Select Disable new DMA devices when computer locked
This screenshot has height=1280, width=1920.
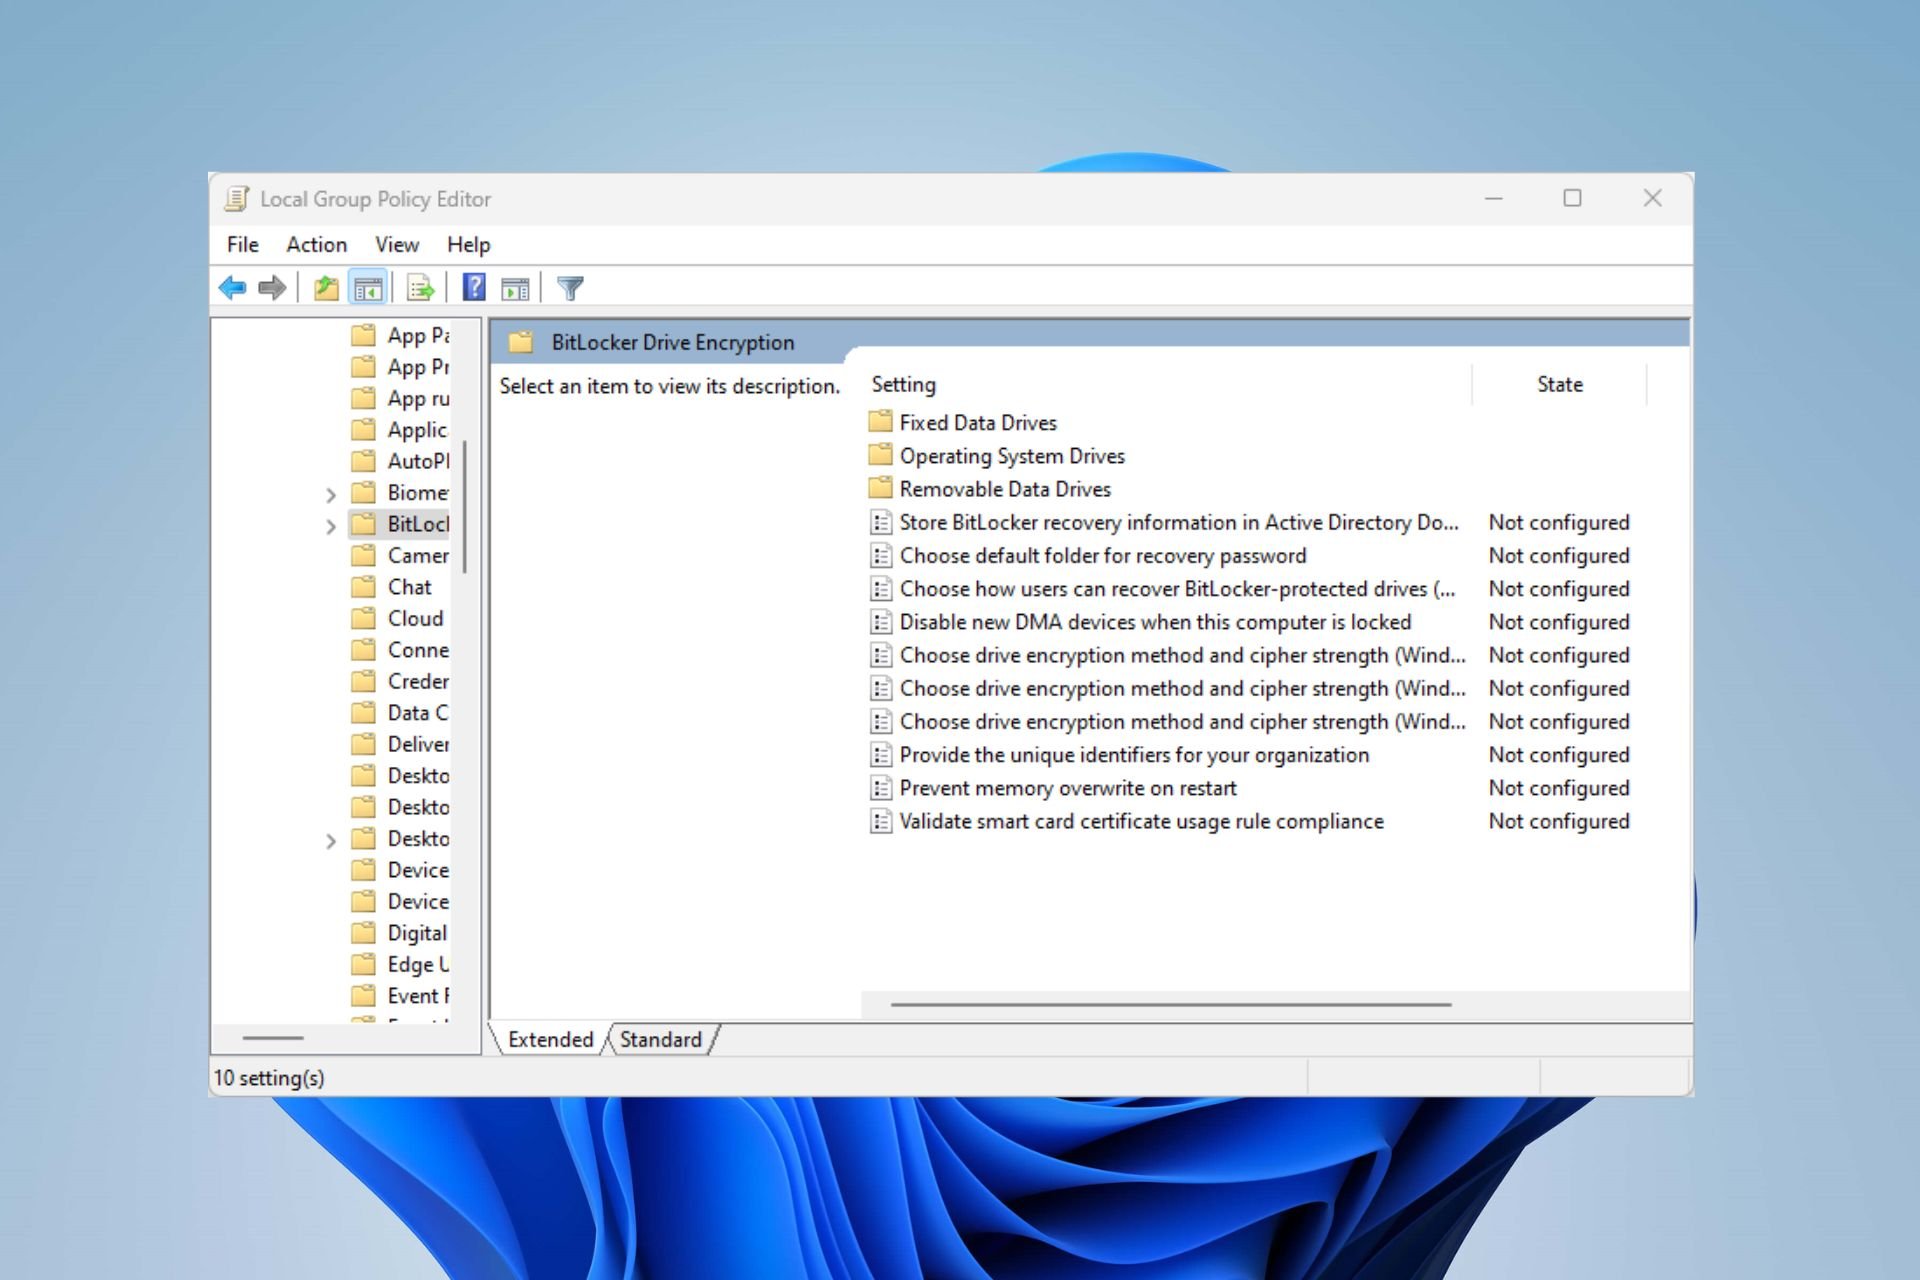1155,622
